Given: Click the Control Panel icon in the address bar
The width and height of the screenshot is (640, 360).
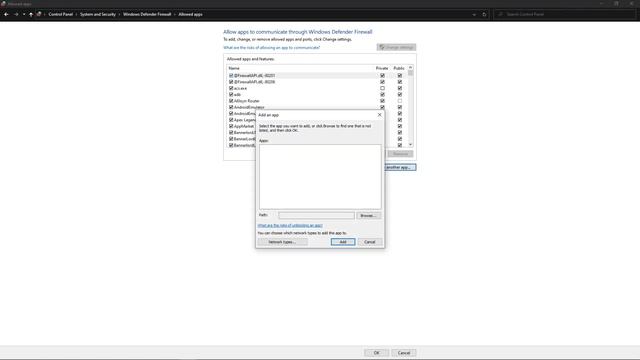Looking at the screenshot, I should click(39, 14).
